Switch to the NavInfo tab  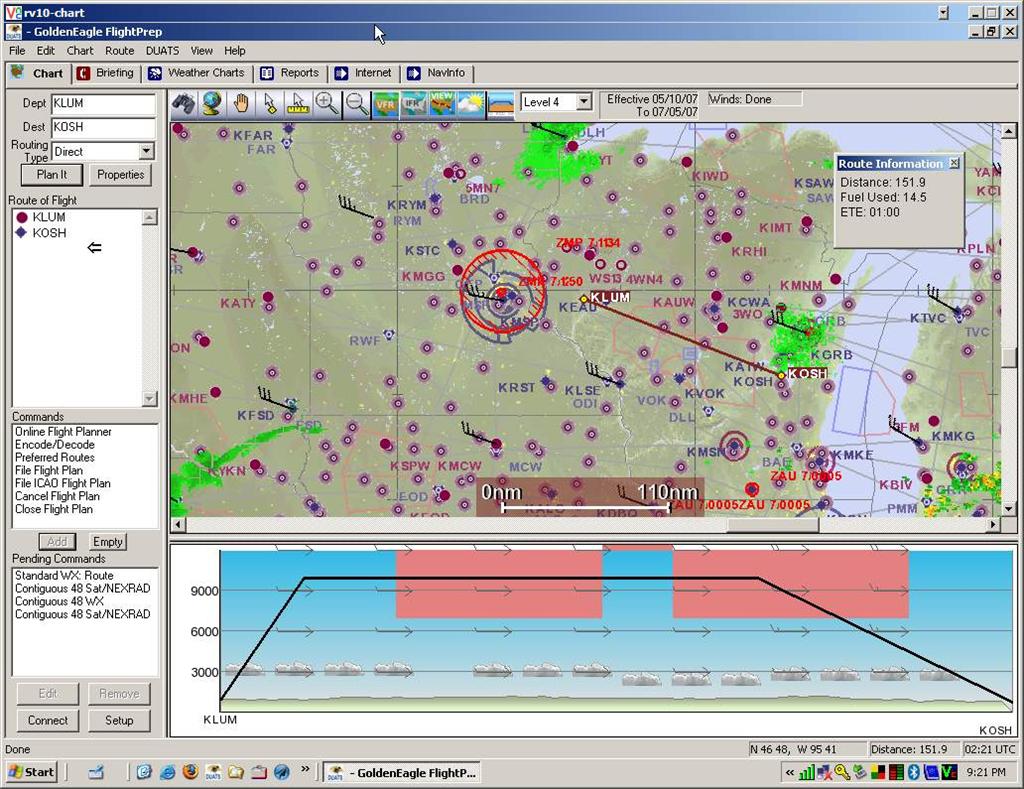tap(436, 73)
